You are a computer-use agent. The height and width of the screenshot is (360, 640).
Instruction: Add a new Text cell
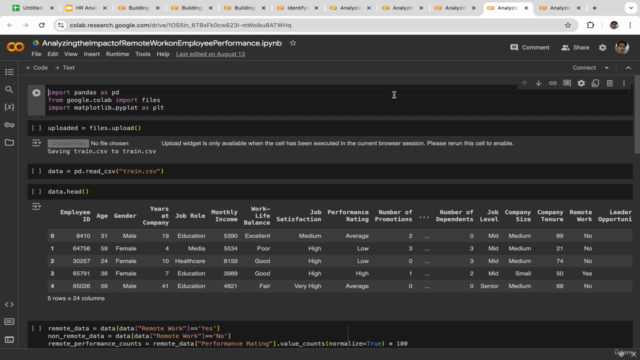tap(65, 68)
